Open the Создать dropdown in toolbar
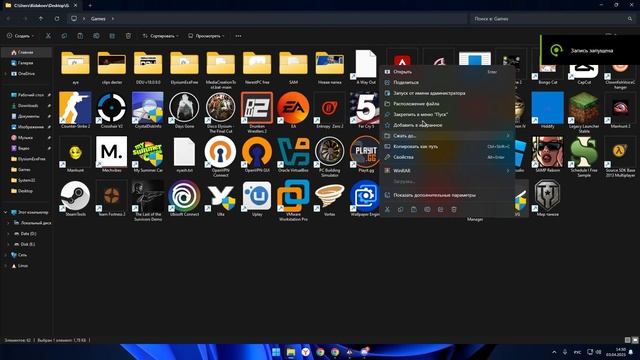This screenshot has width=640, height=360. 20,36
